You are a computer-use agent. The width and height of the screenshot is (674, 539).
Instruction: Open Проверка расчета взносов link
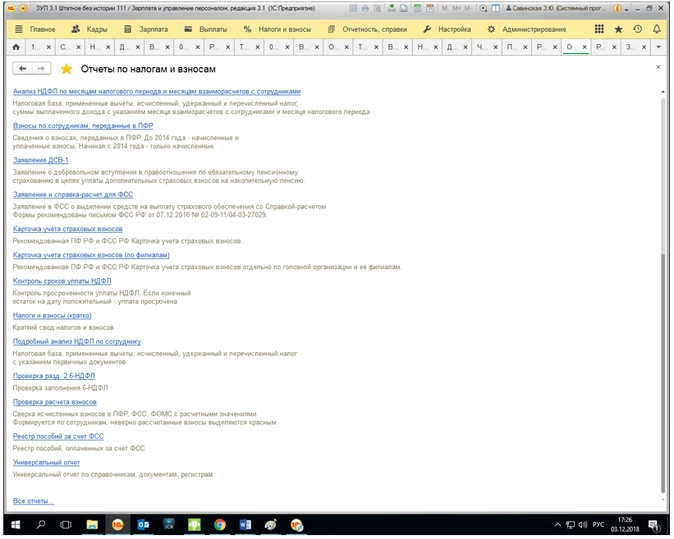pyautogui.click(x=55, y=402)
